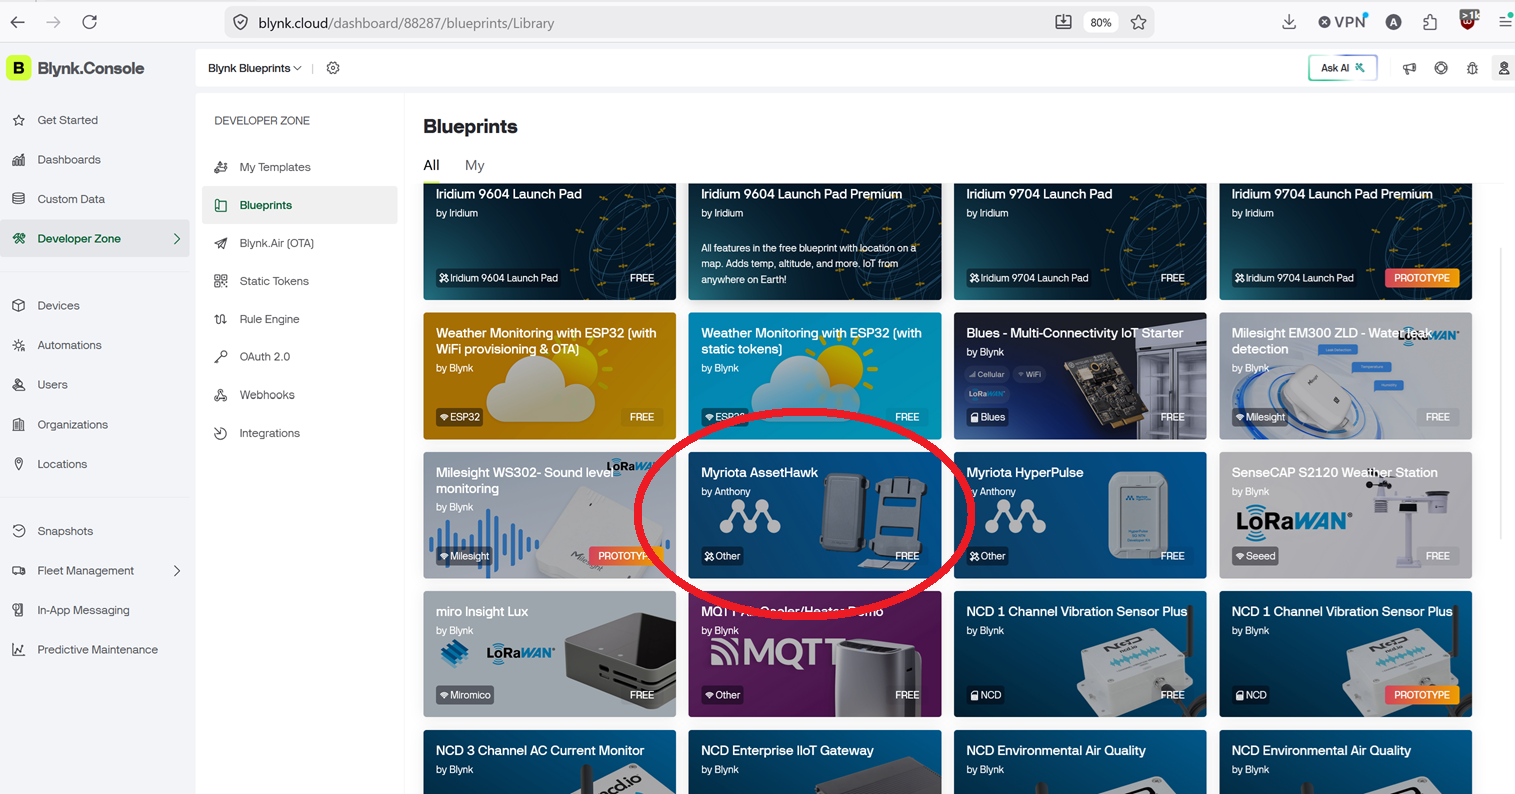Open Myriota AssetHawk blueprint card
The image size is (1515, 794).
point(815,515)
